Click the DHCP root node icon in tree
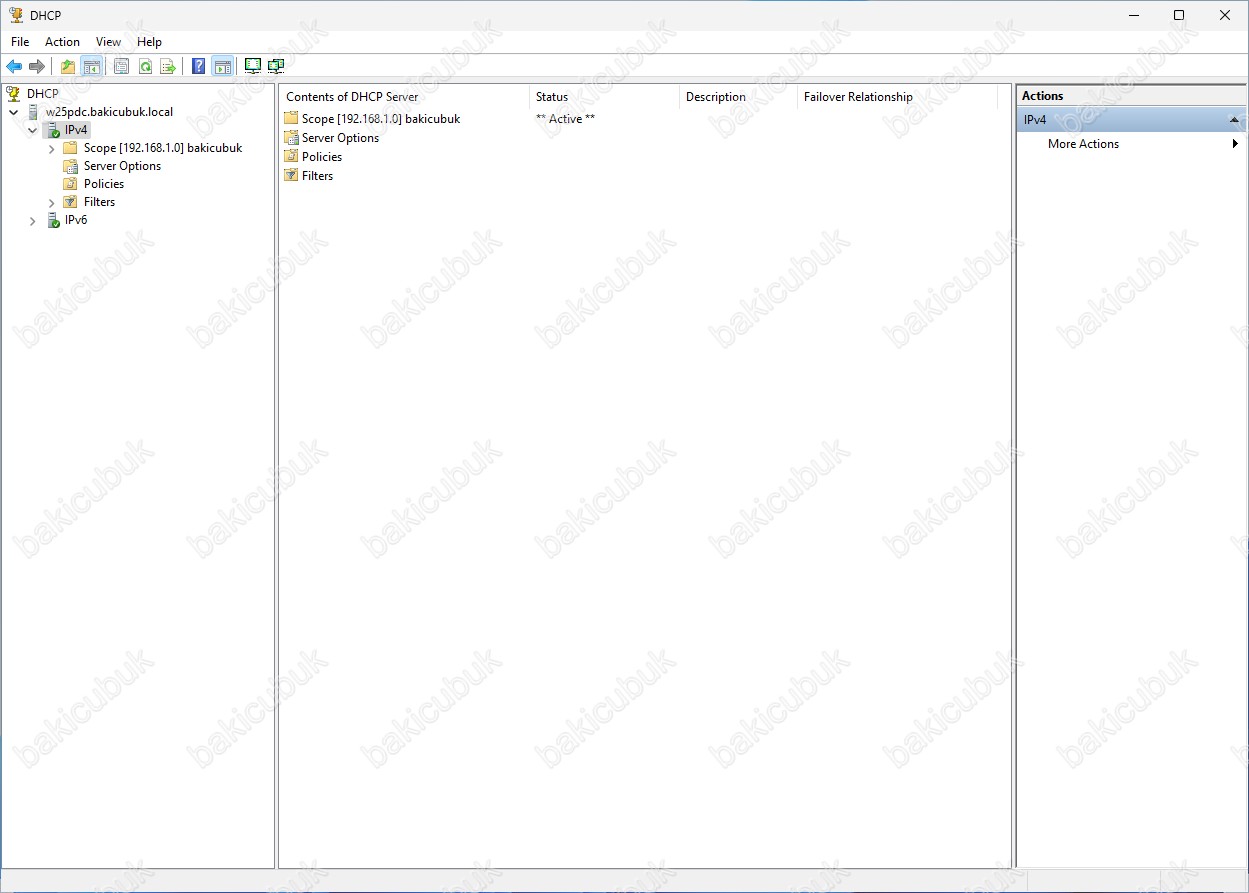The image size is (1249, 893). 13,93
